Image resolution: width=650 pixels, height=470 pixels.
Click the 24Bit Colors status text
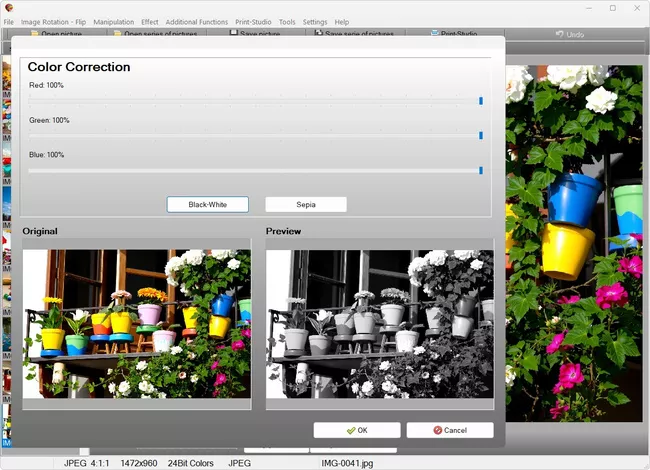click(x=191, y=463)
